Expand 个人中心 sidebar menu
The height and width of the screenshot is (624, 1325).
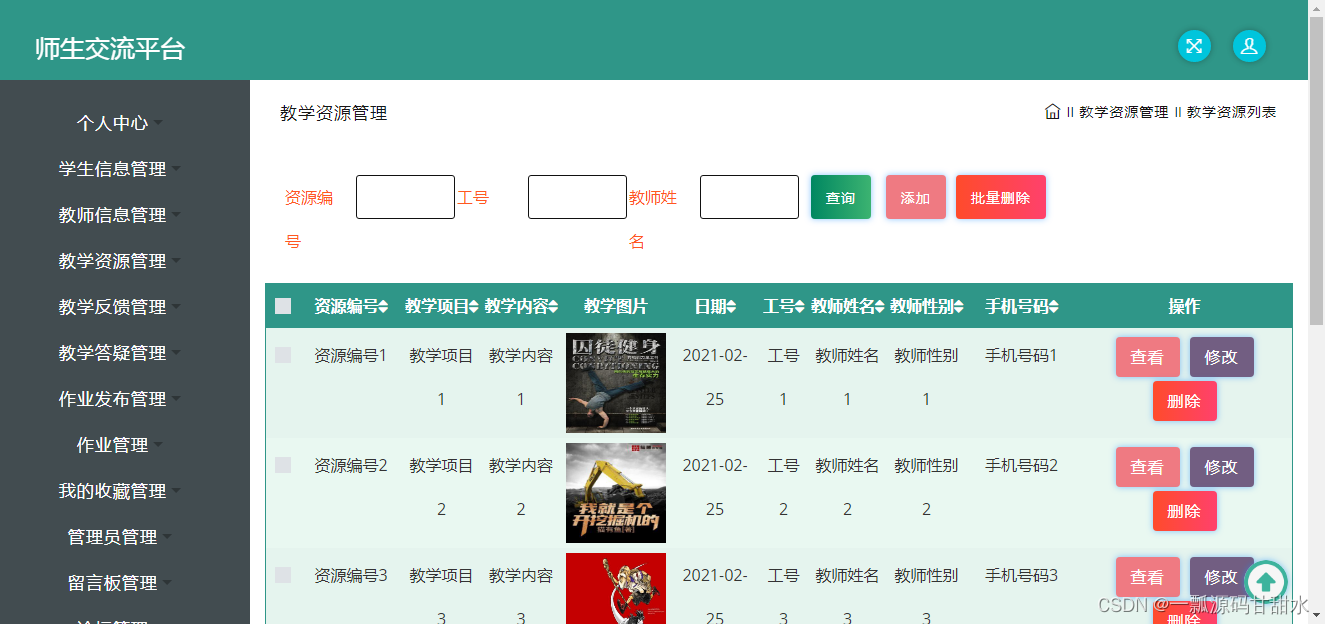[120, 123]
